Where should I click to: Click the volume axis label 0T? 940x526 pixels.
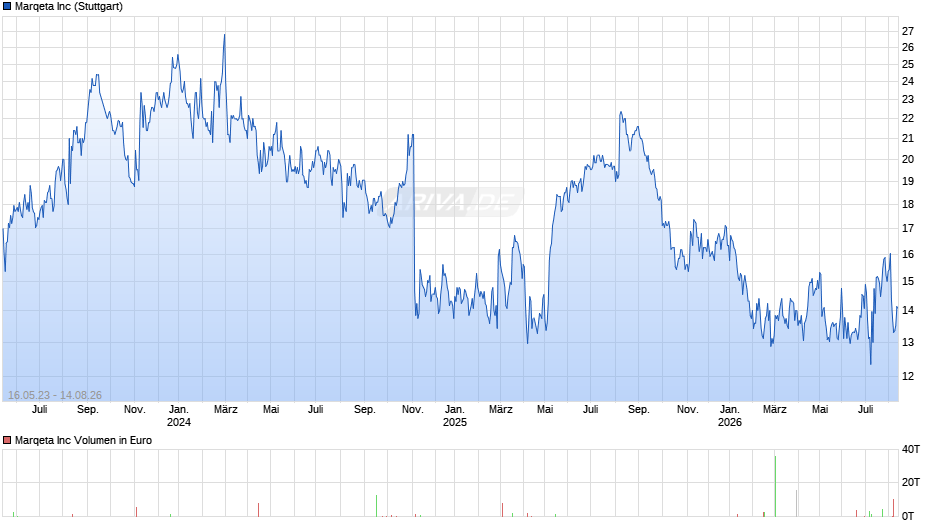[x=908, y=516]
